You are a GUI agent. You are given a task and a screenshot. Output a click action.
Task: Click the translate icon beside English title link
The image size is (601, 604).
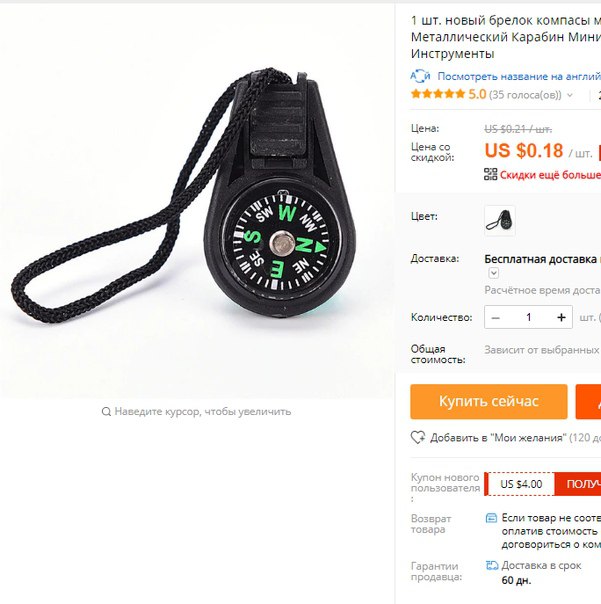420,76
